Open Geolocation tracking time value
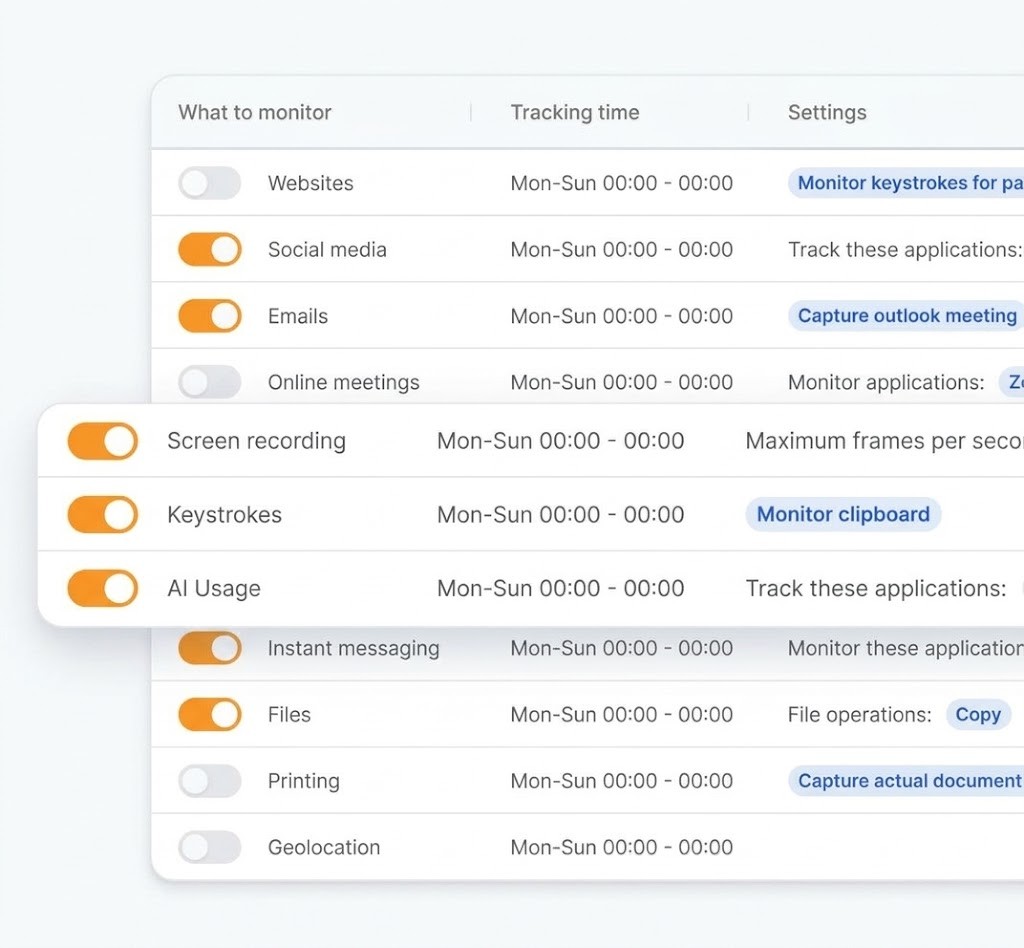Screen dimensions: 1024x948 click(622, 847)
